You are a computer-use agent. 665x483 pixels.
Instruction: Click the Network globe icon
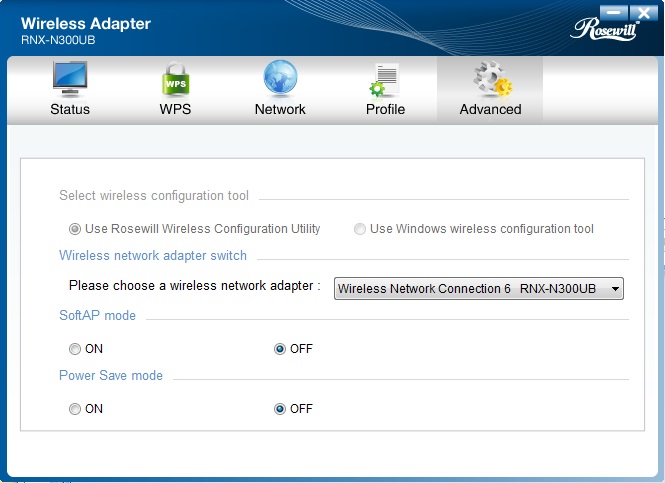coord(280,78)
